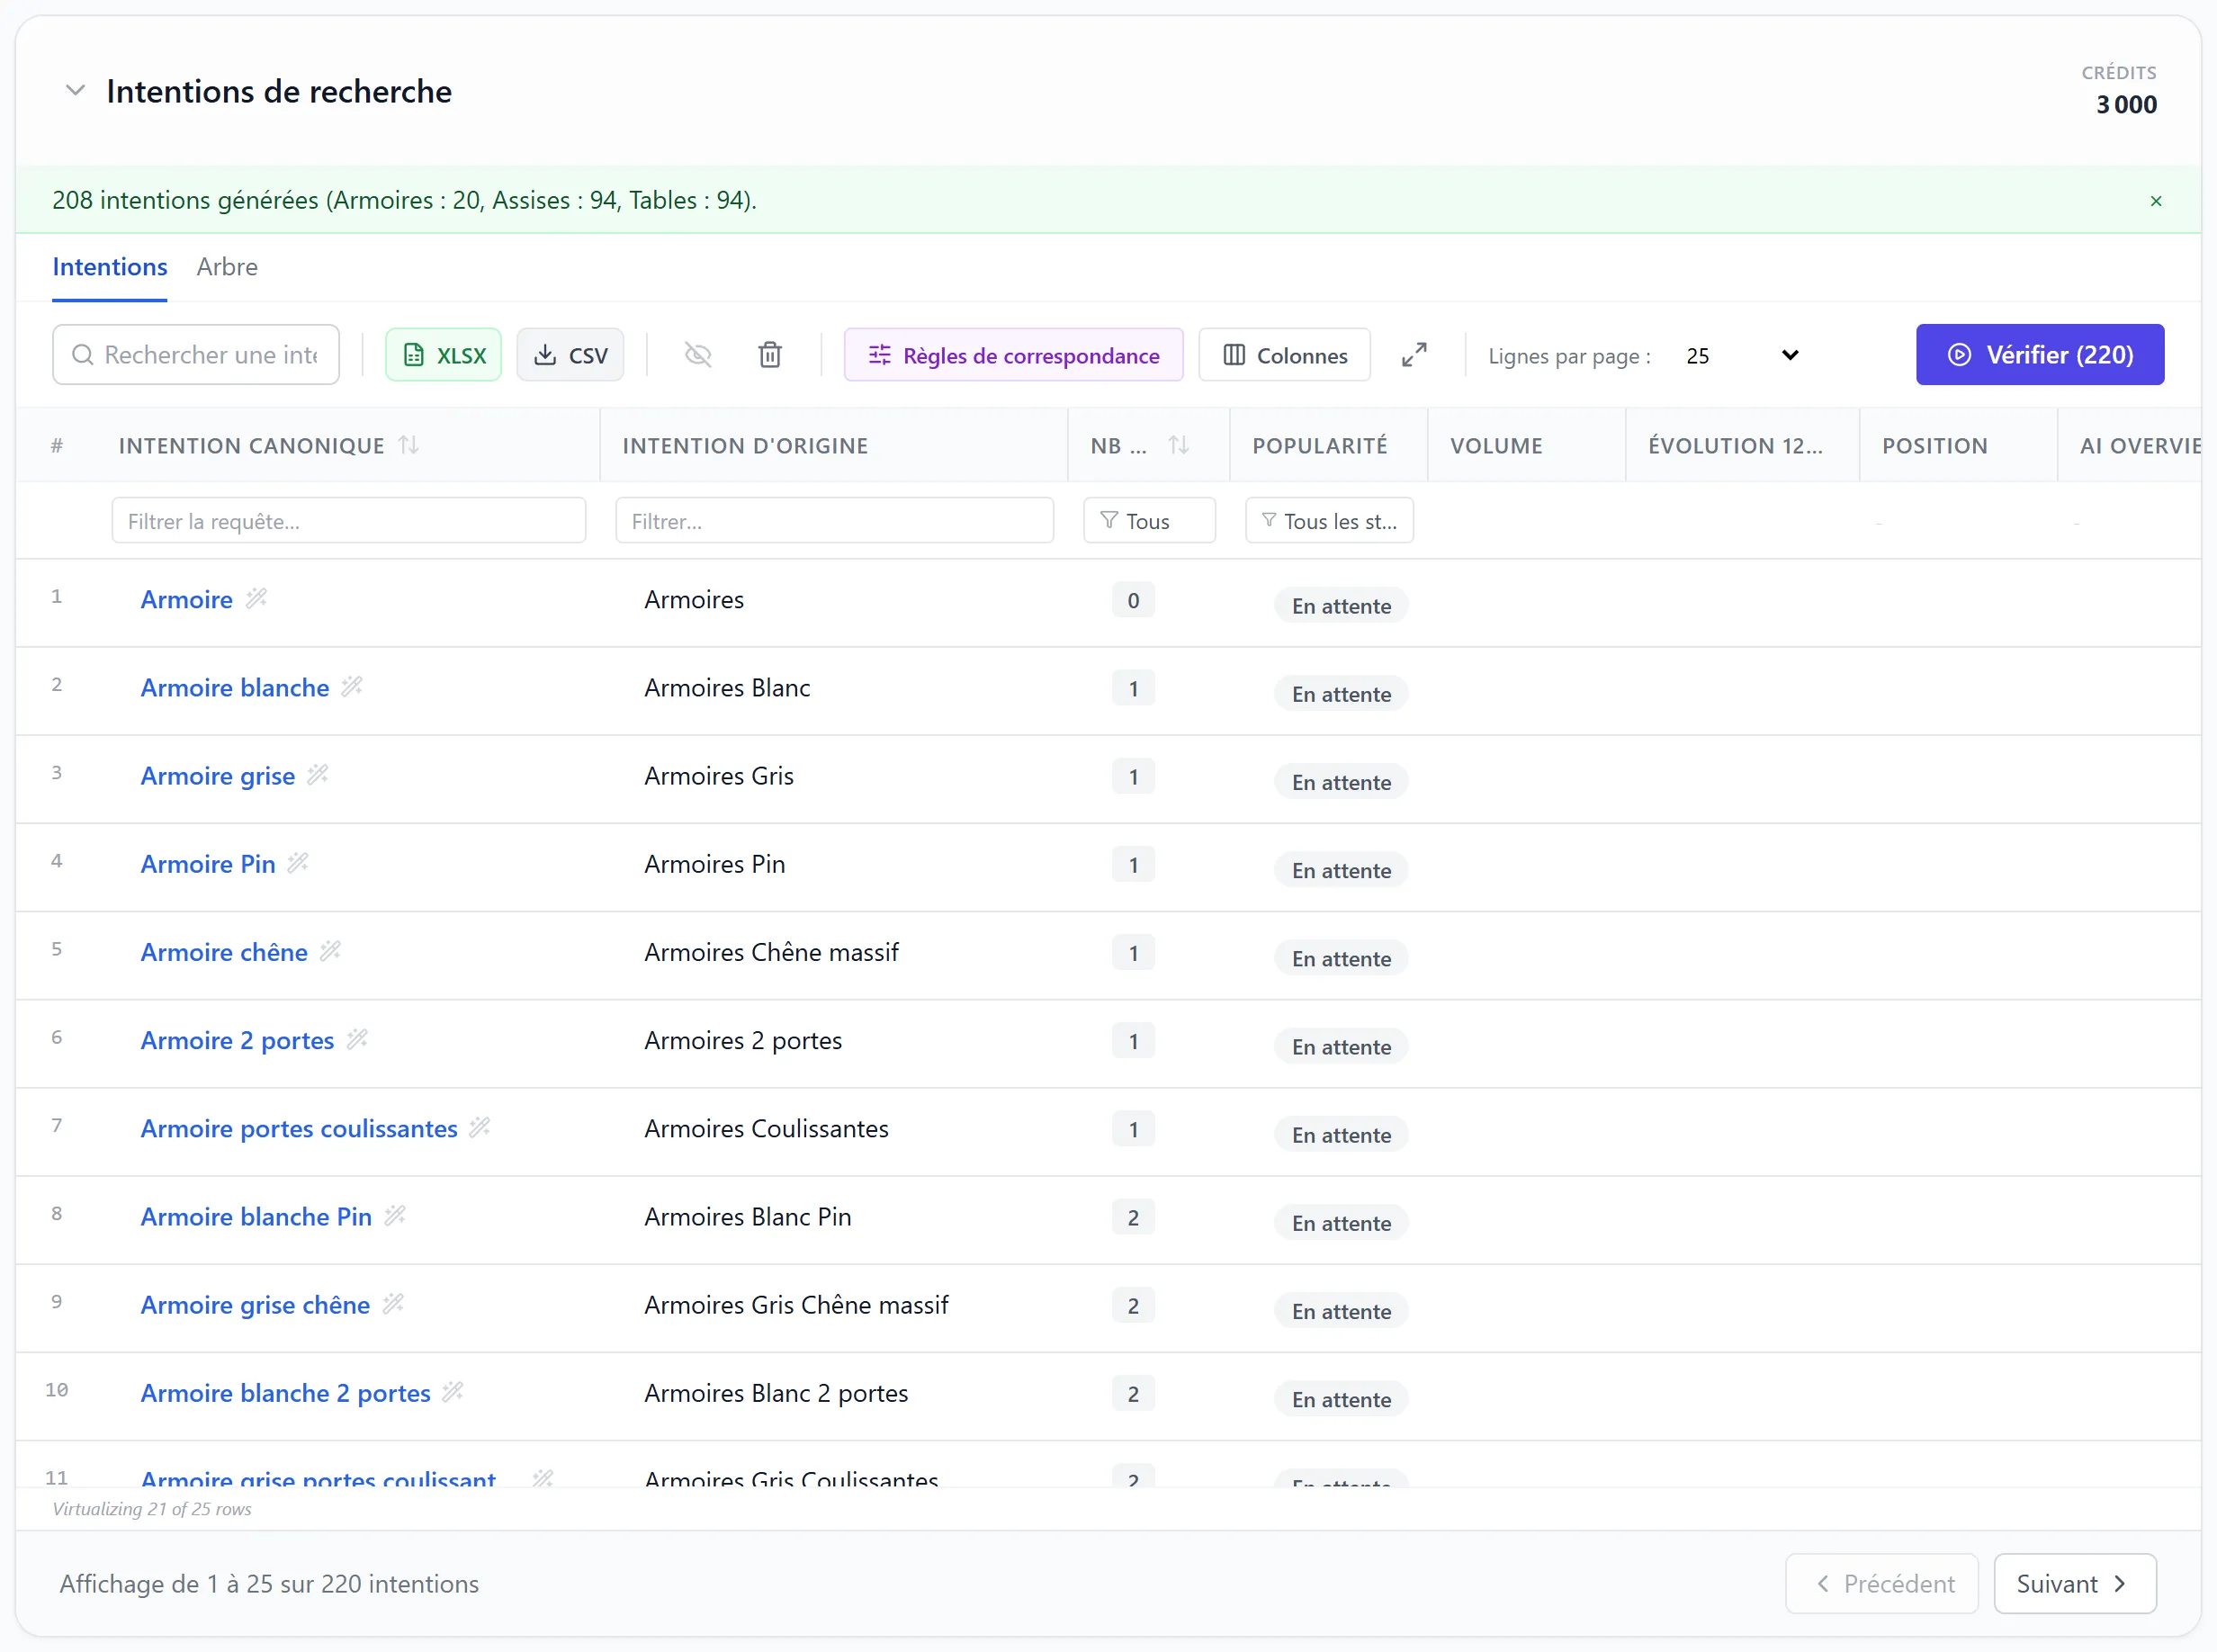Viewport: 2217px width, 1652px height.
Task: Click wand icon beside Armoire chêne
Action: [331, 951]
